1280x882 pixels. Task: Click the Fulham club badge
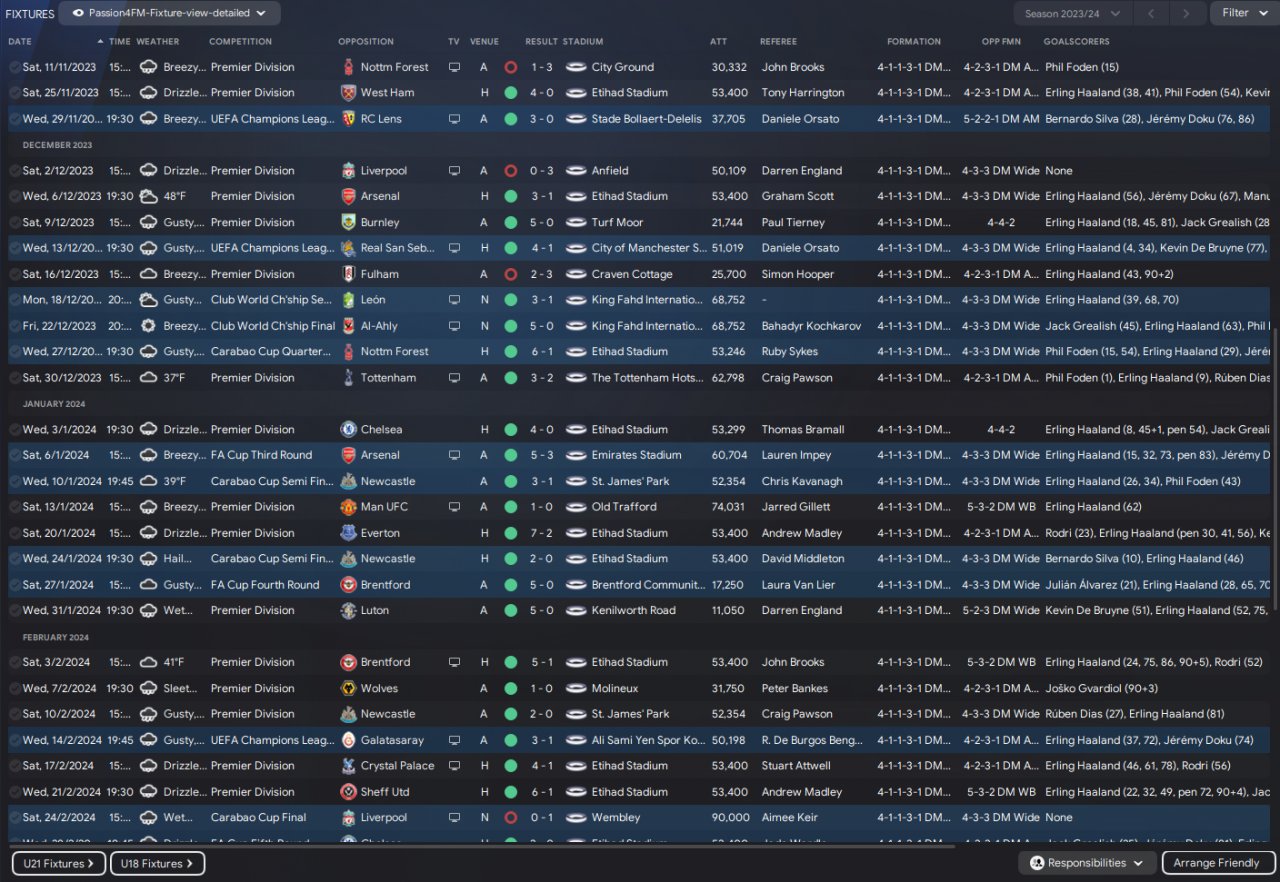(348, 274)
